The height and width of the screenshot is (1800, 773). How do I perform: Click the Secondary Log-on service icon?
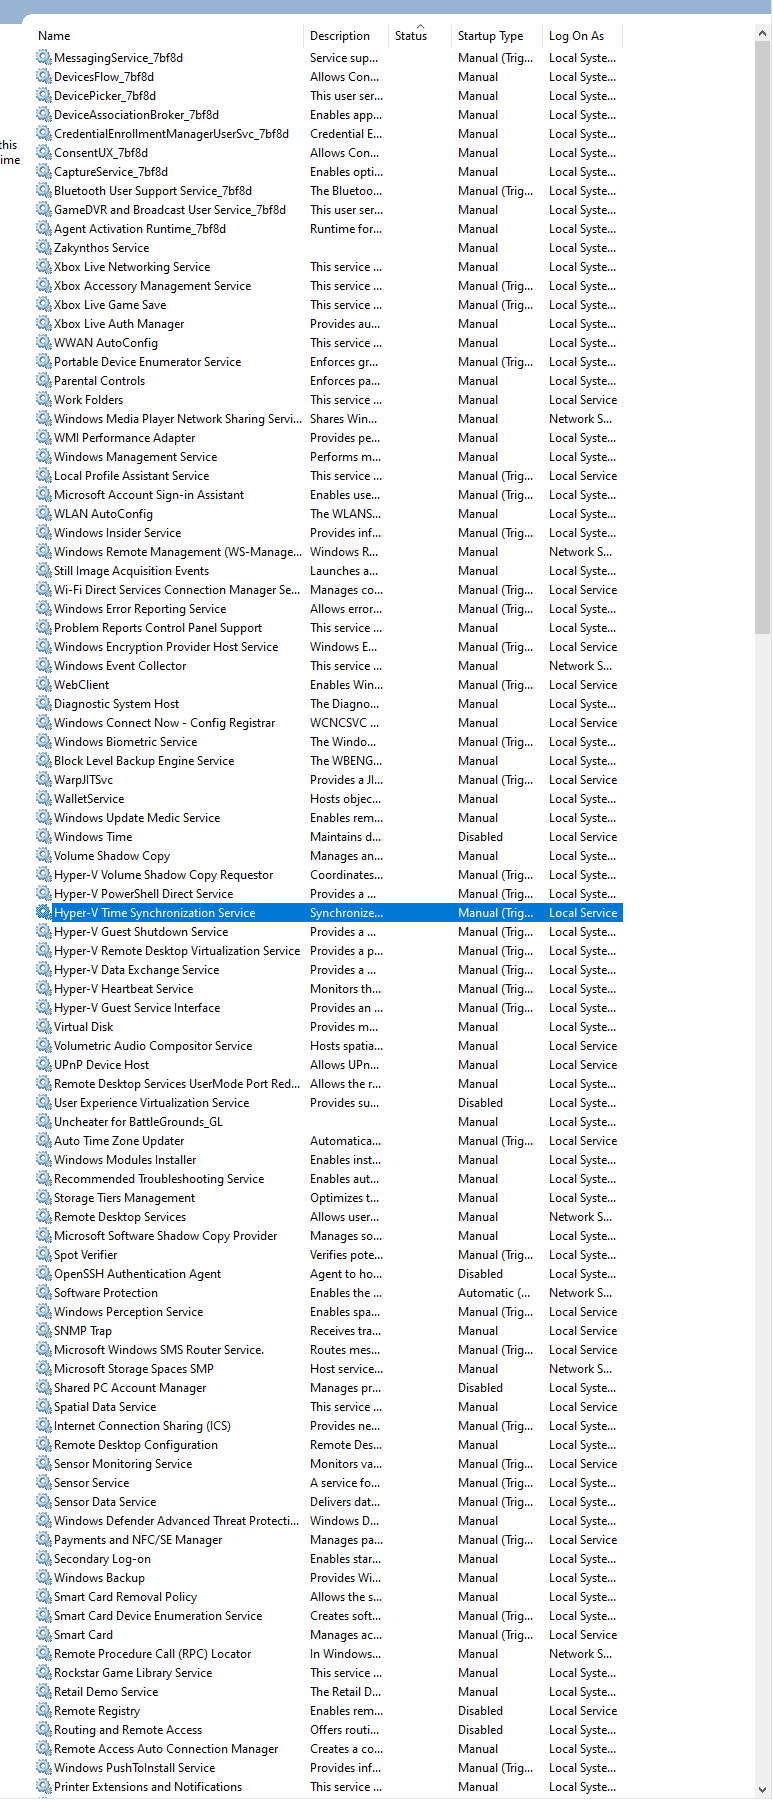[x=44, y=1559]
